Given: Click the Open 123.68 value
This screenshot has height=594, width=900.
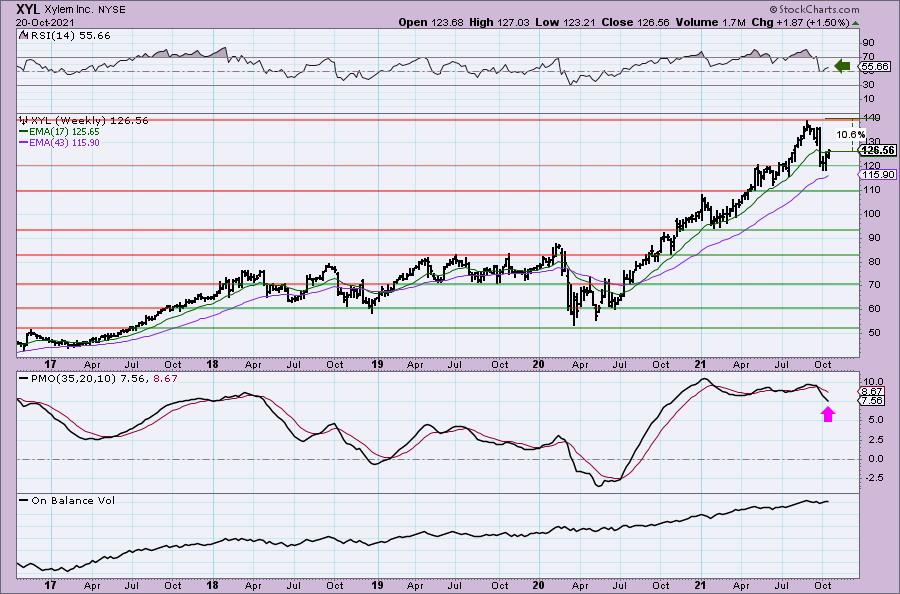Looking at the screenshot, I should click(430, 22).
